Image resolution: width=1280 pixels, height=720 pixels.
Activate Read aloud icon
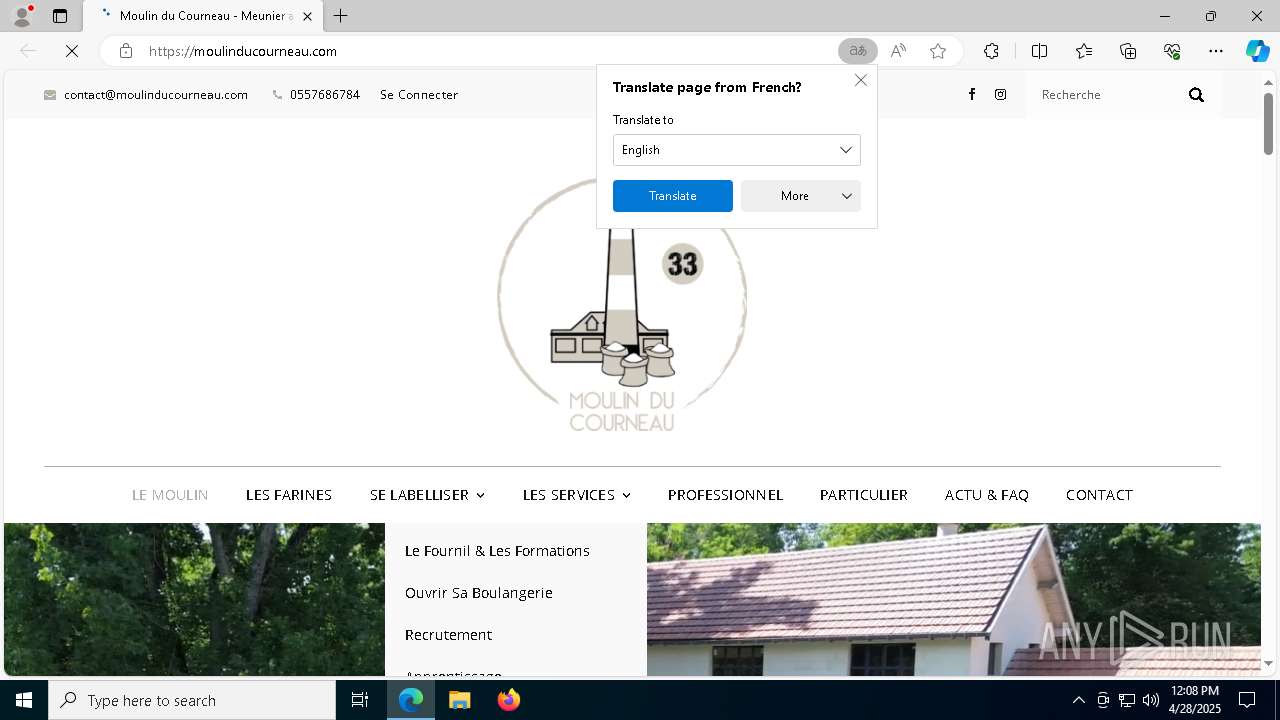coord(898,51)
